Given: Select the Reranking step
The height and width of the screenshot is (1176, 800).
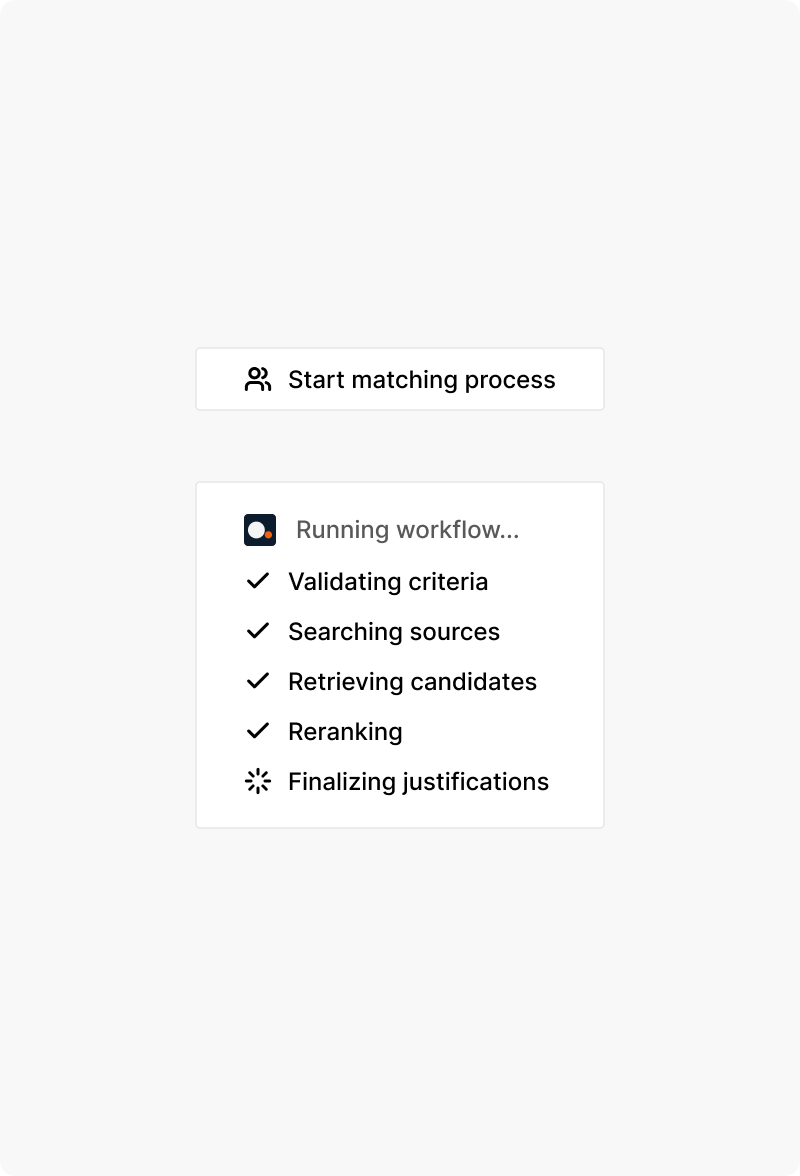Looking at the screenshot, I should [344, 731].
